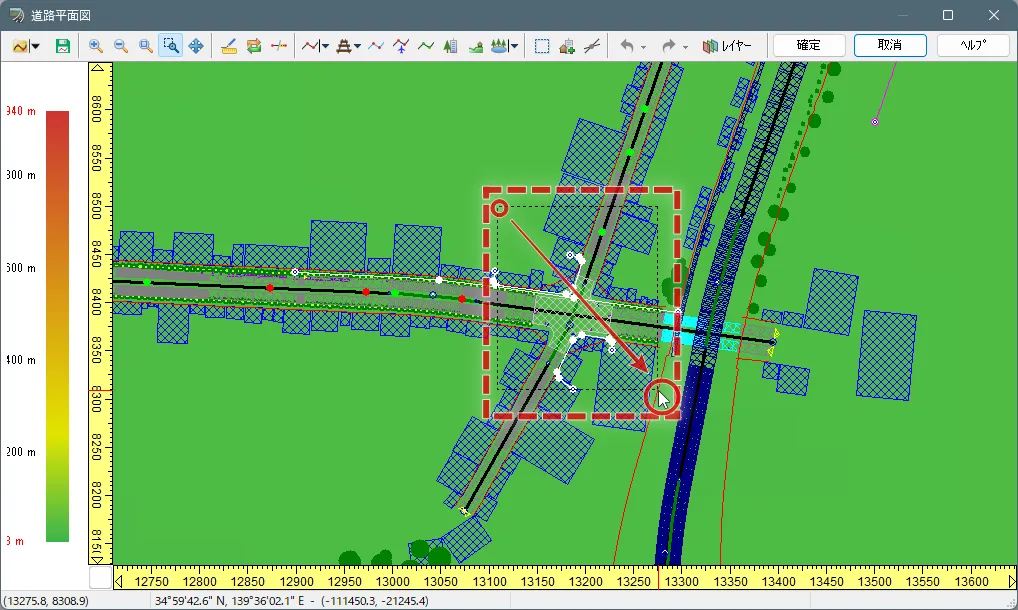Select the tree and building placement tool
The image size is (1018, 610).
[x=450, y=46]
